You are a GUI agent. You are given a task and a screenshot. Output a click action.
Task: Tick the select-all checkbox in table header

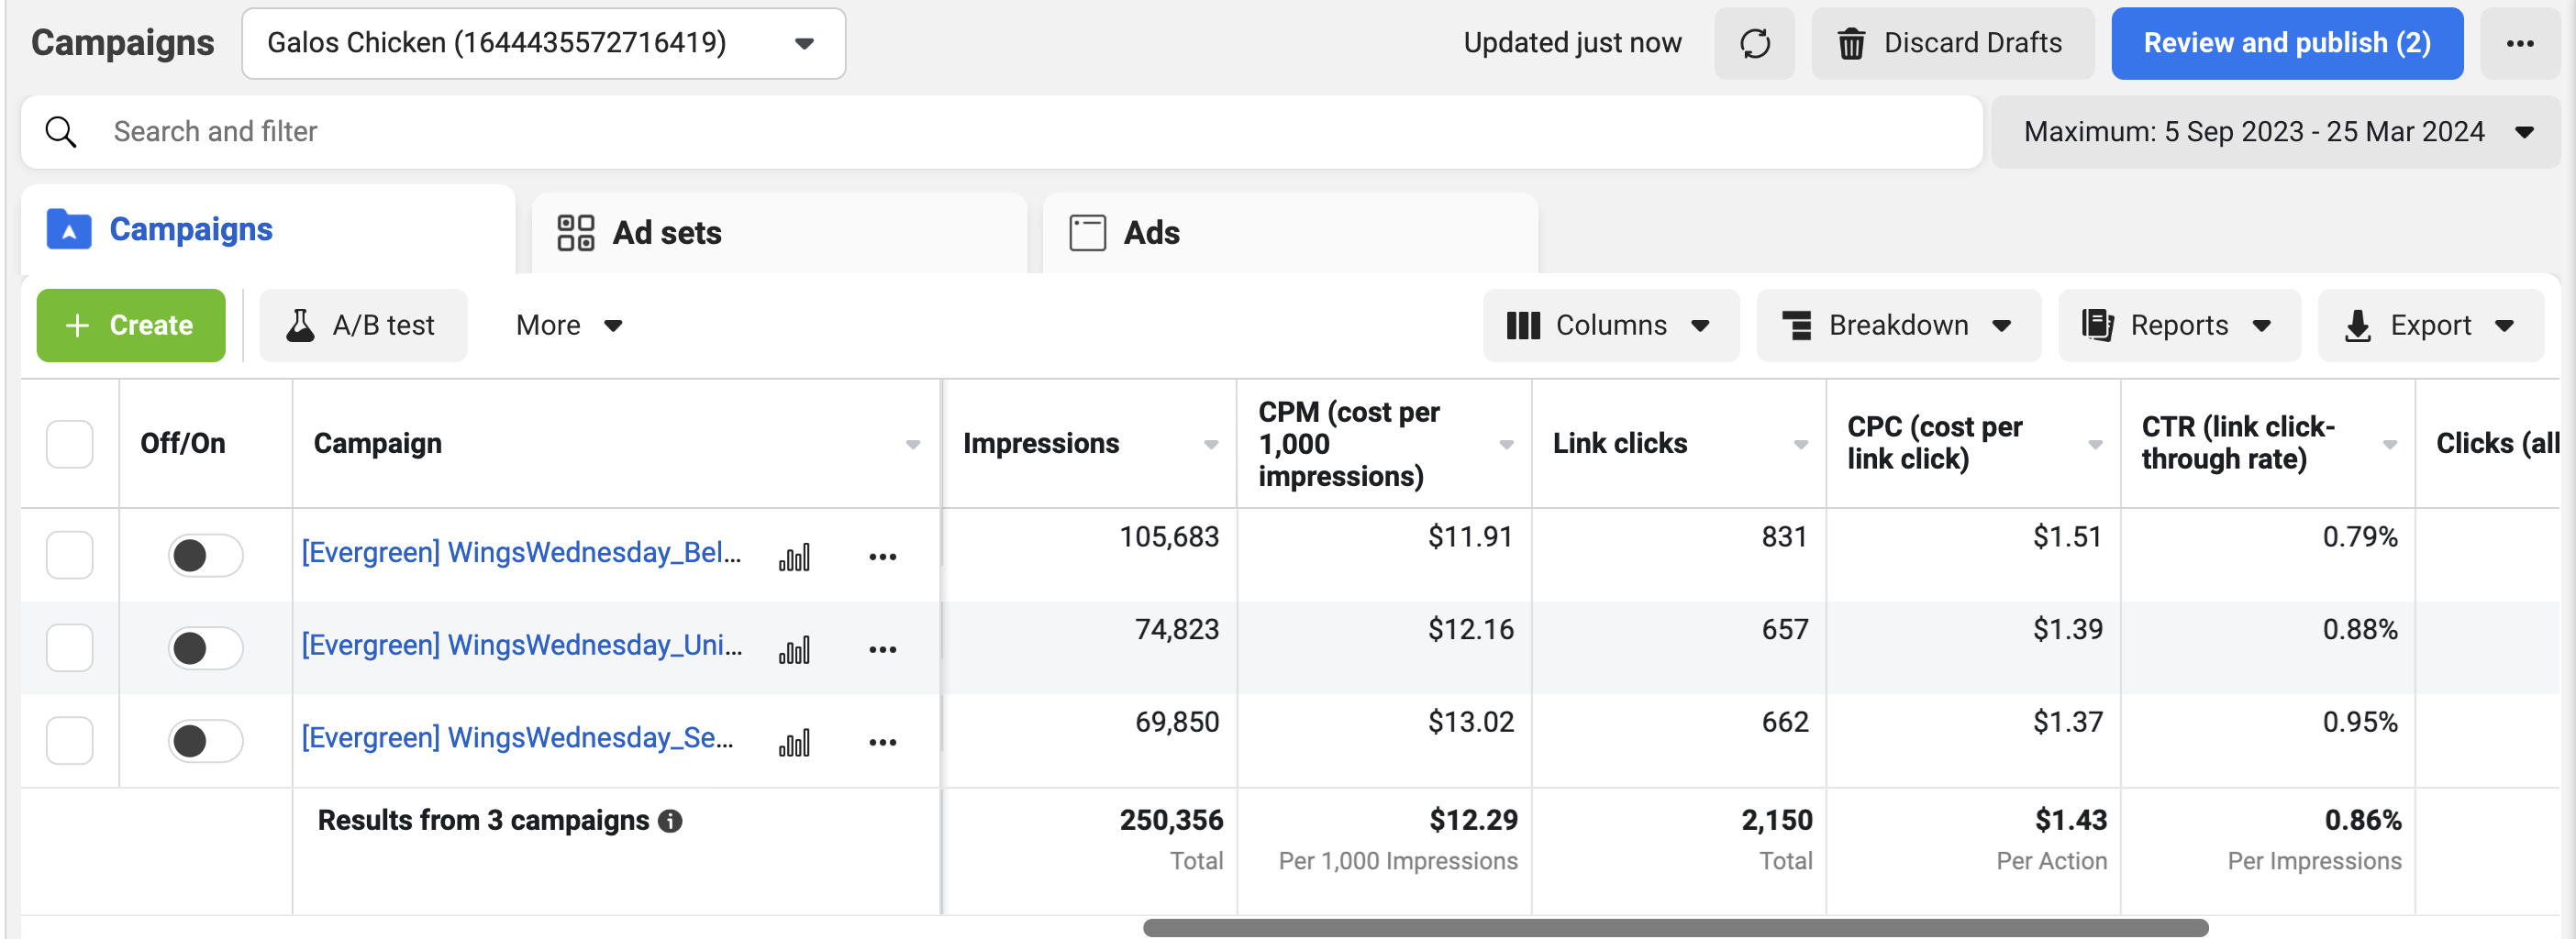[69, 444]
